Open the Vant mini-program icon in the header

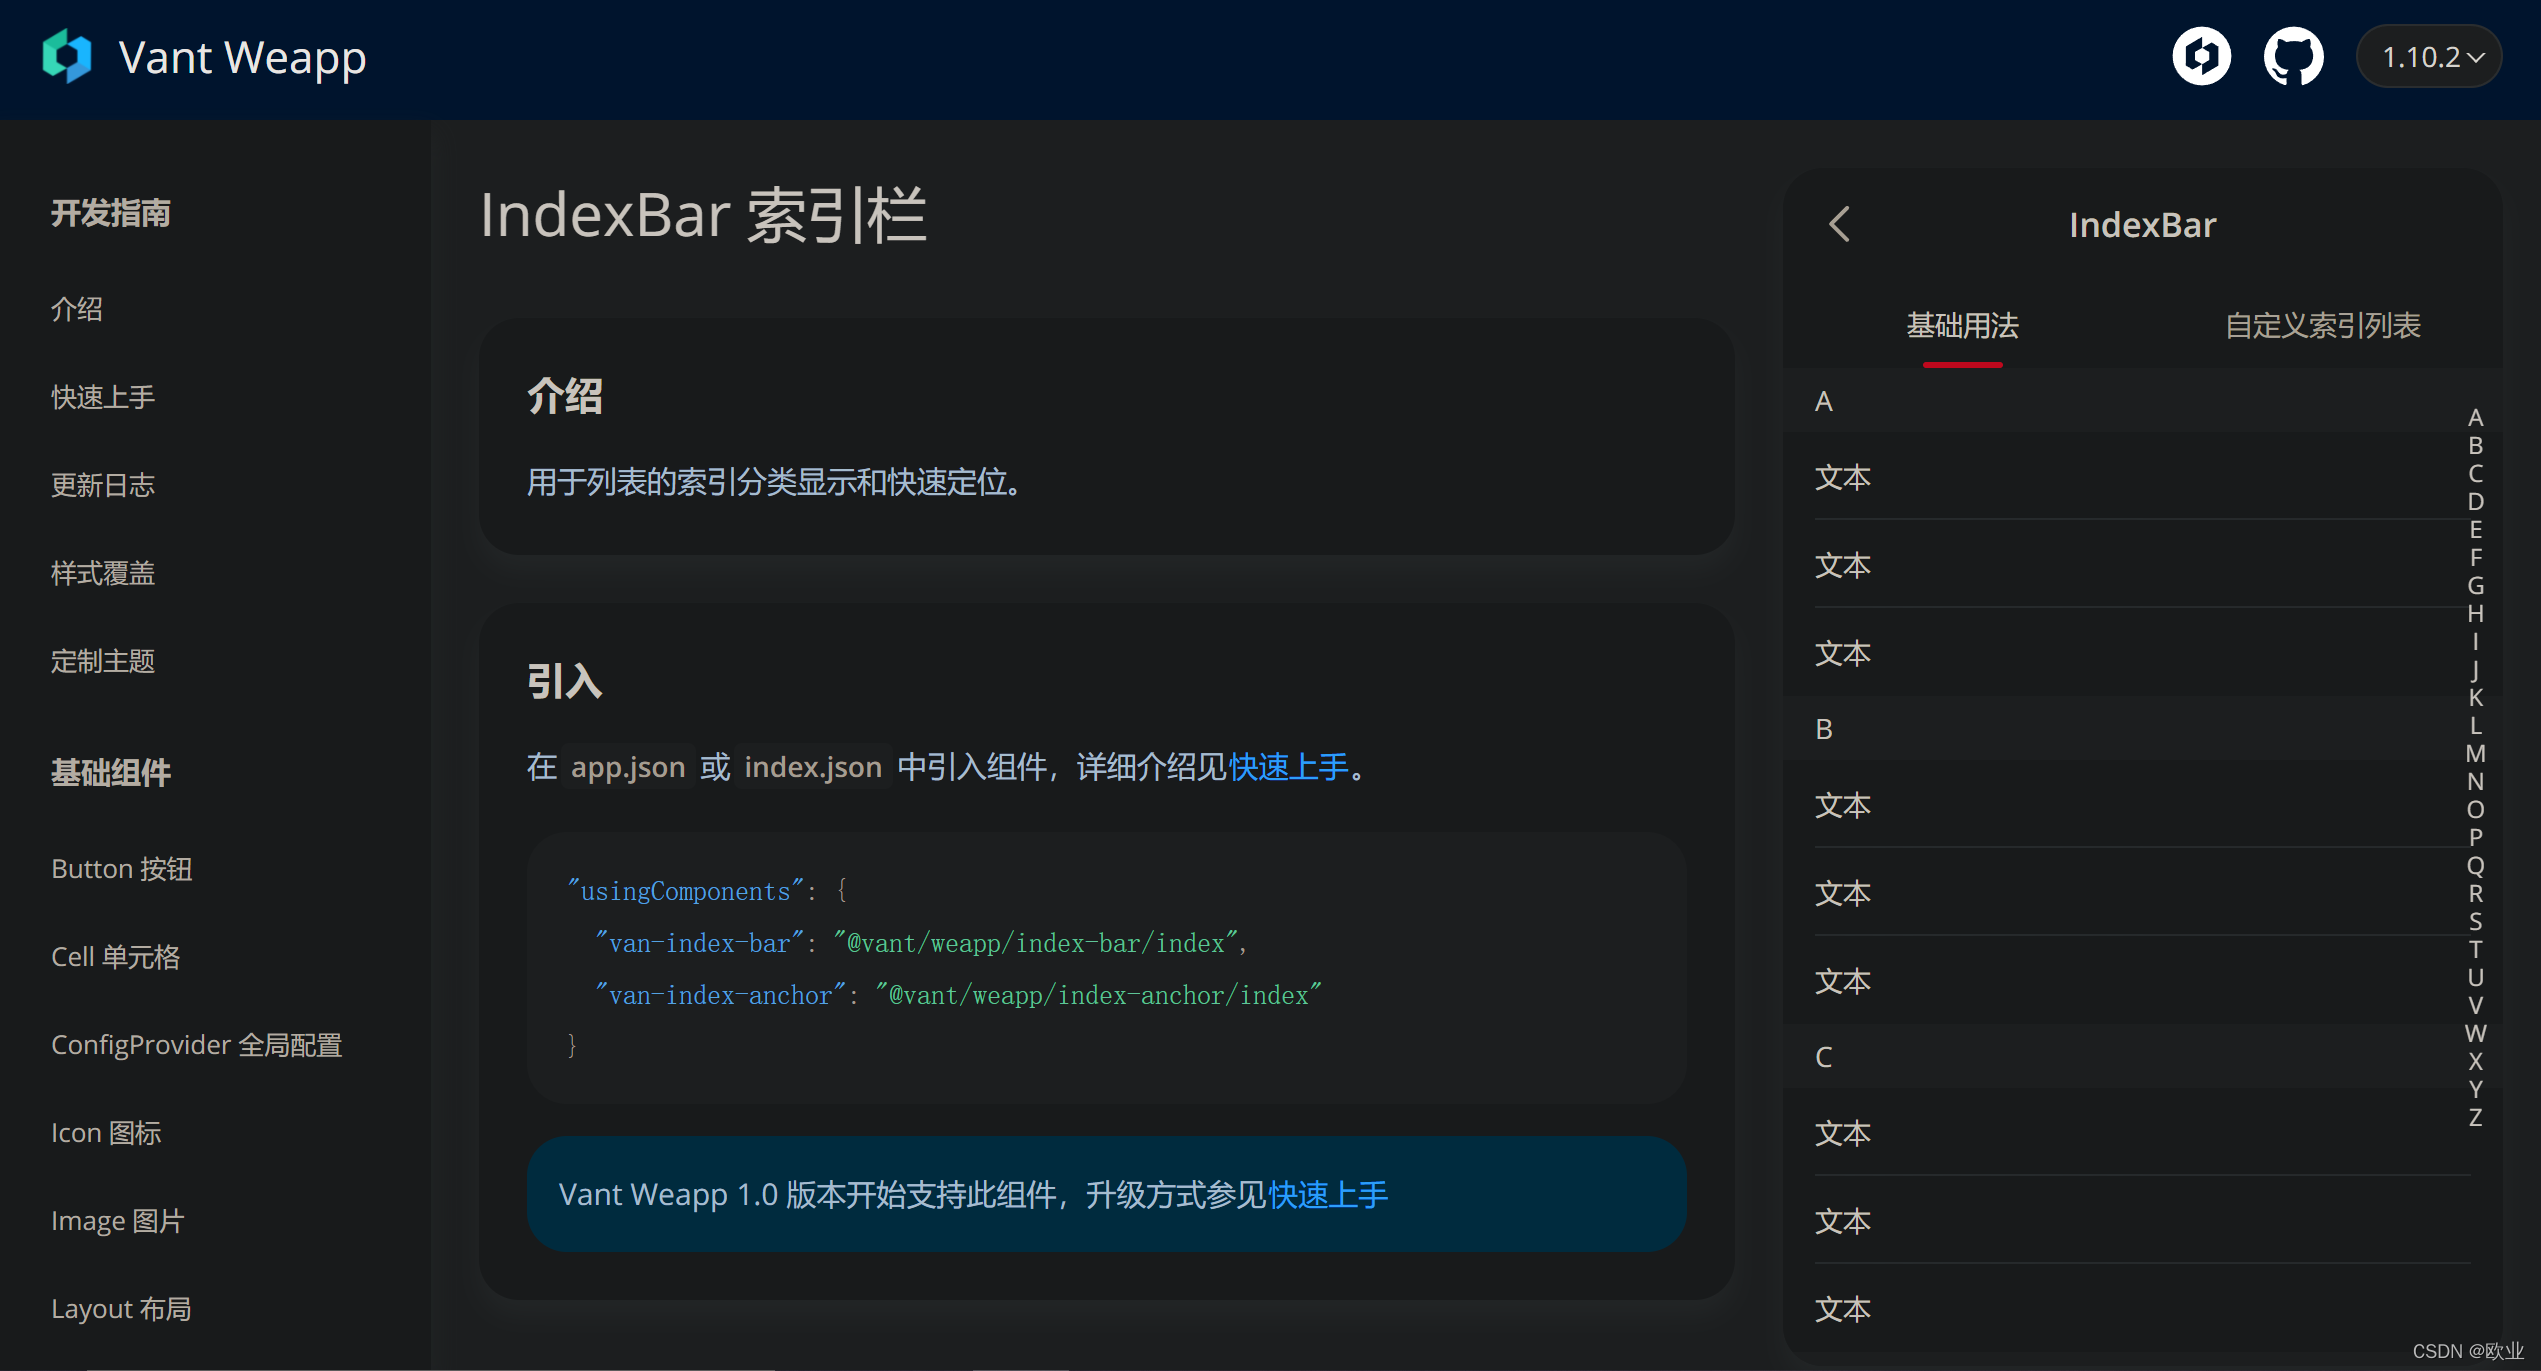tap(2202, 56)
